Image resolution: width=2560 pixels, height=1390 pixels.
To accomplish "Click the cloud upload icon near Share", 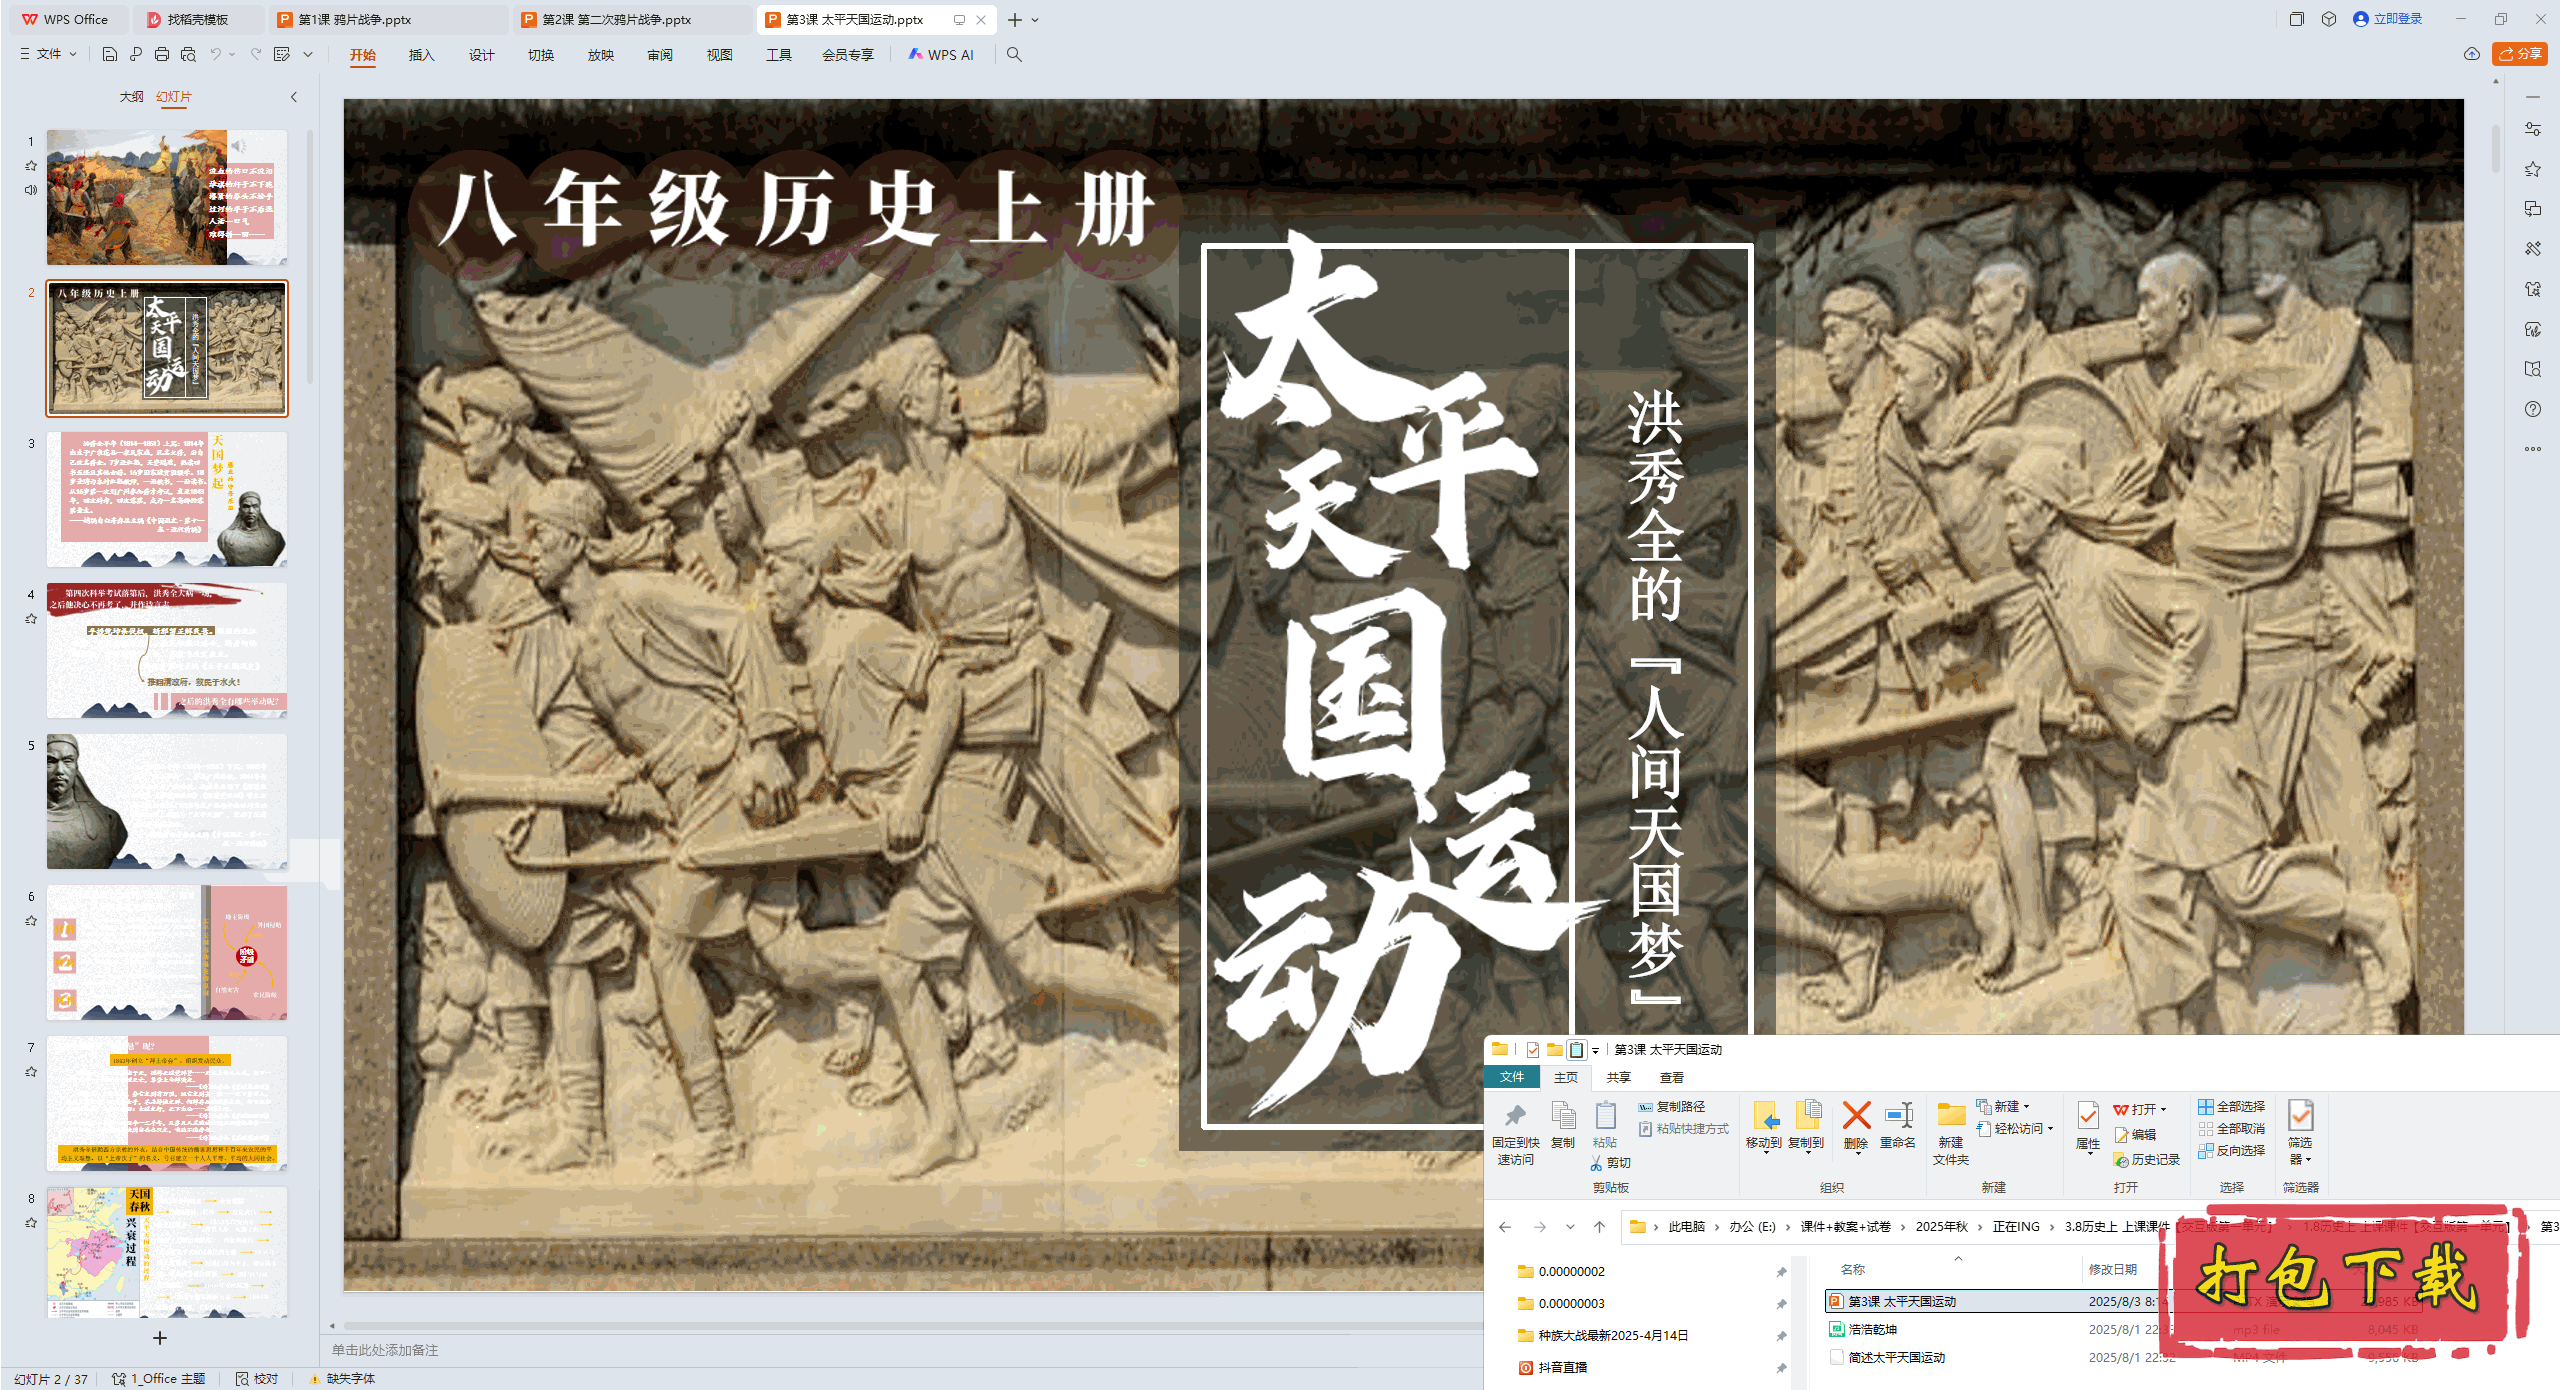I will pyautogui.click(x=2472, y=54).
